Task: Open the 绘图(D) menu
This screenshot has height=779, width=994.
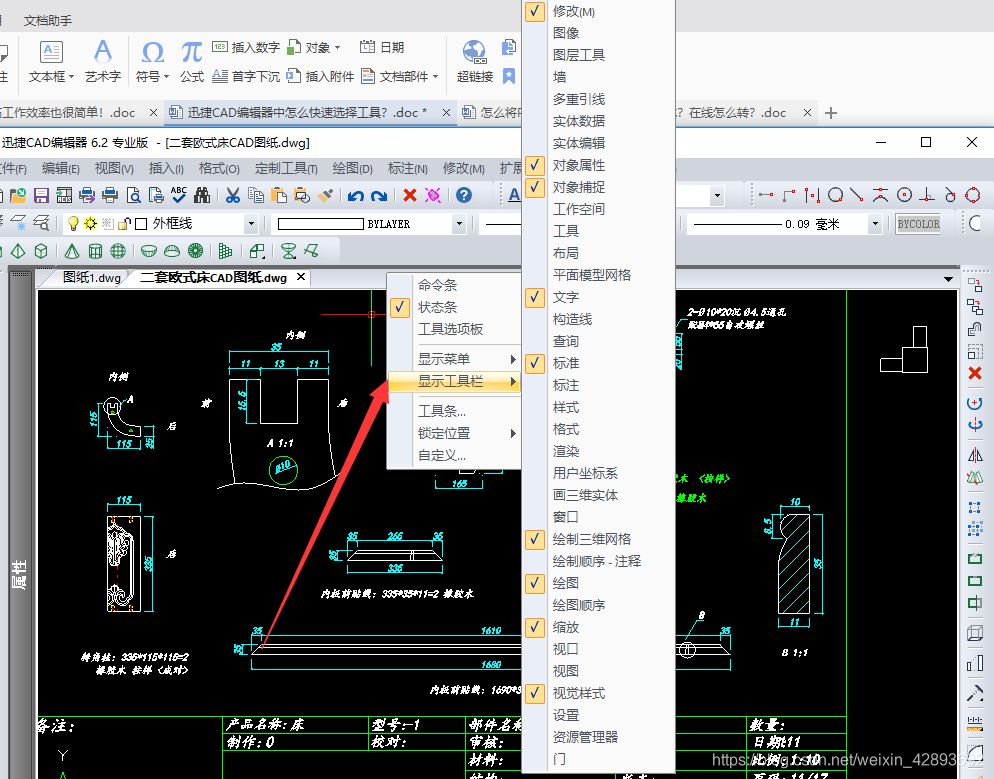Action: pyautogui.click(x=352, y=169)
